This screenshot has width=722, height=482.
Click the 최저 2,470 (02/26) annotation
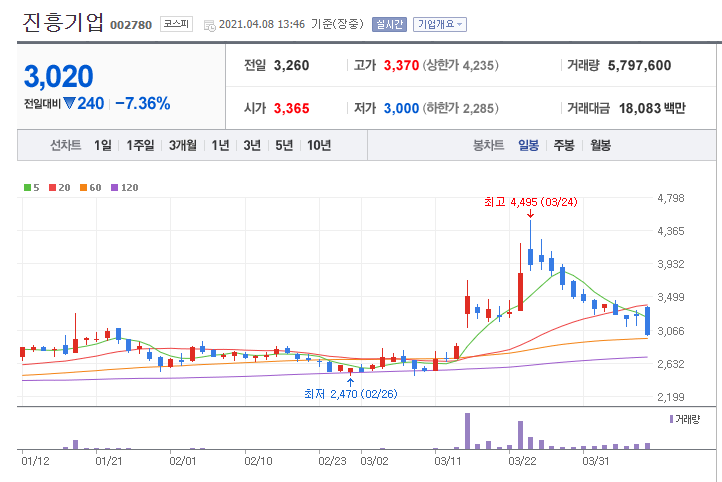[350, 394]
